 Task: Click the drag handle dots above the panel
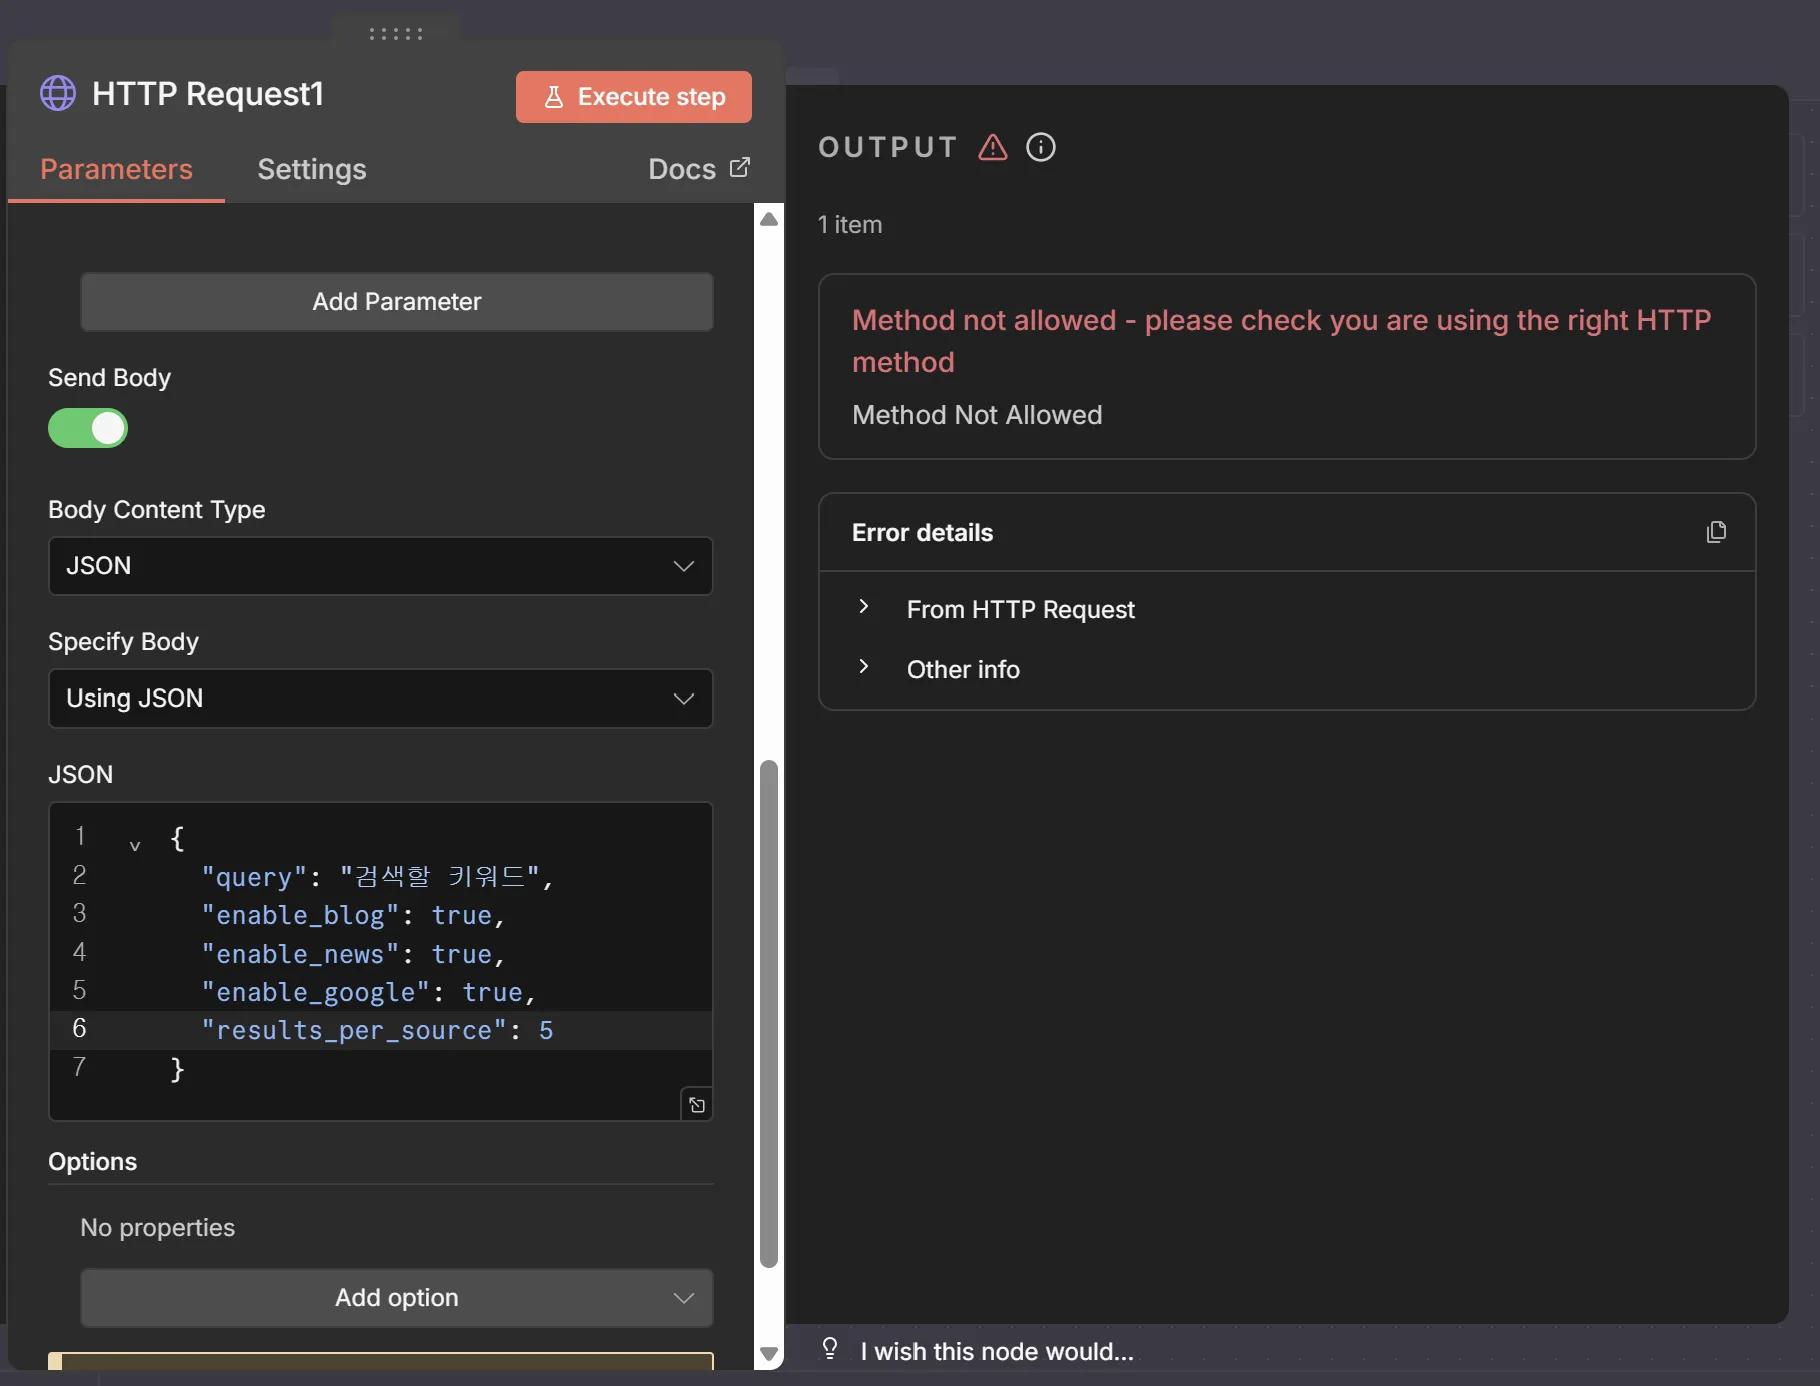[x=396, y=34]
